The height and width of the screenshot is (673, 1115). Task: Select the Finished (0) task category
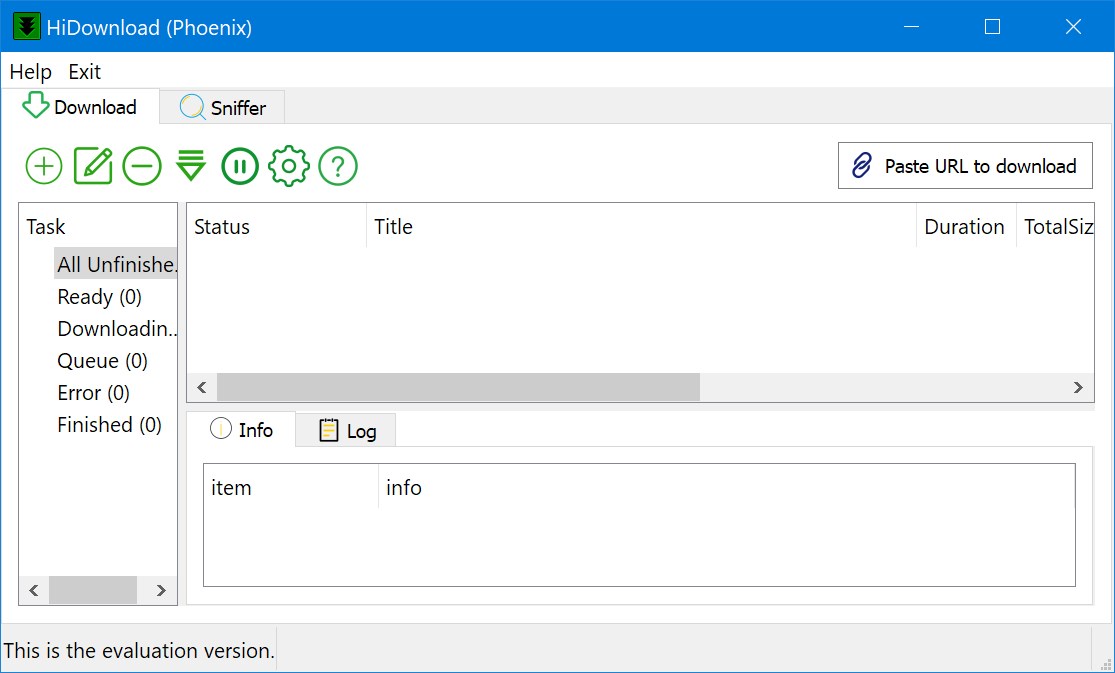tap(109, 425)
